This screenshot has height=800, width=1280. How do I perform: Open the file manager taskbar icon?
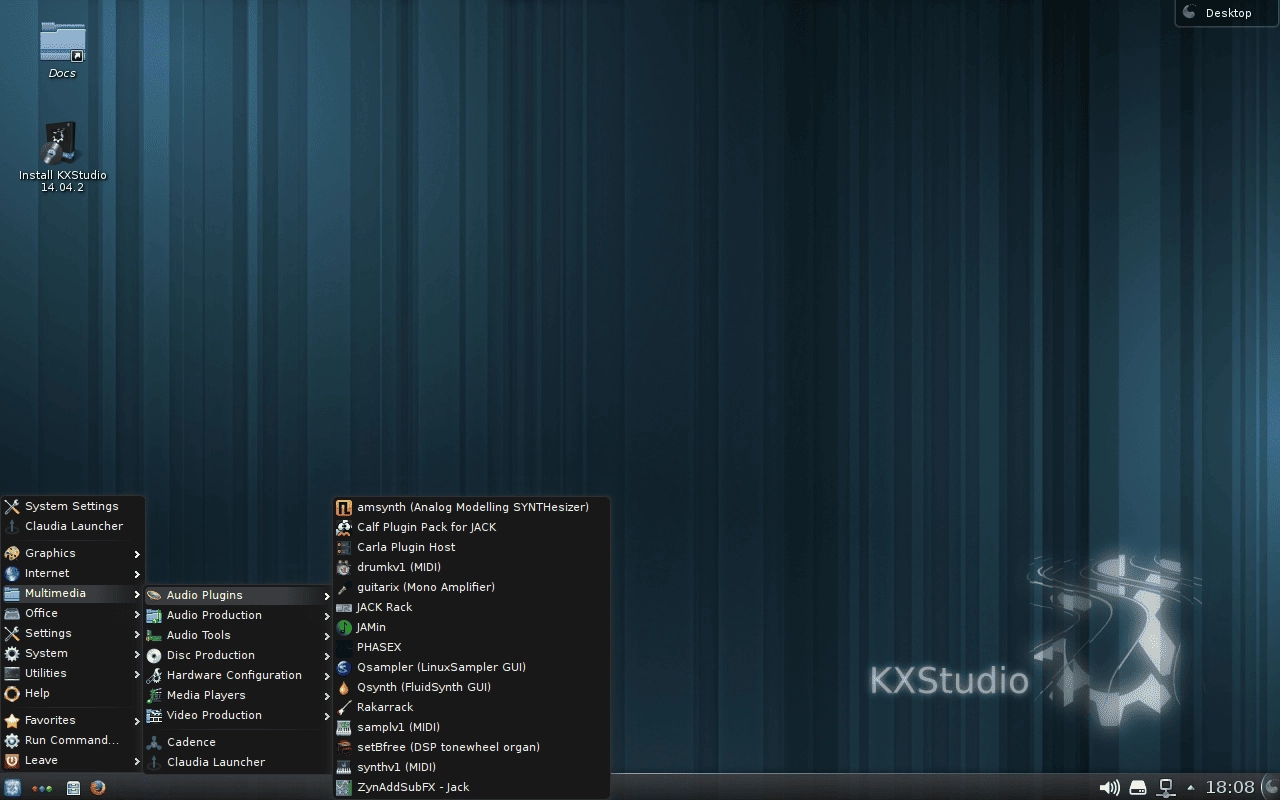[73, 788]
